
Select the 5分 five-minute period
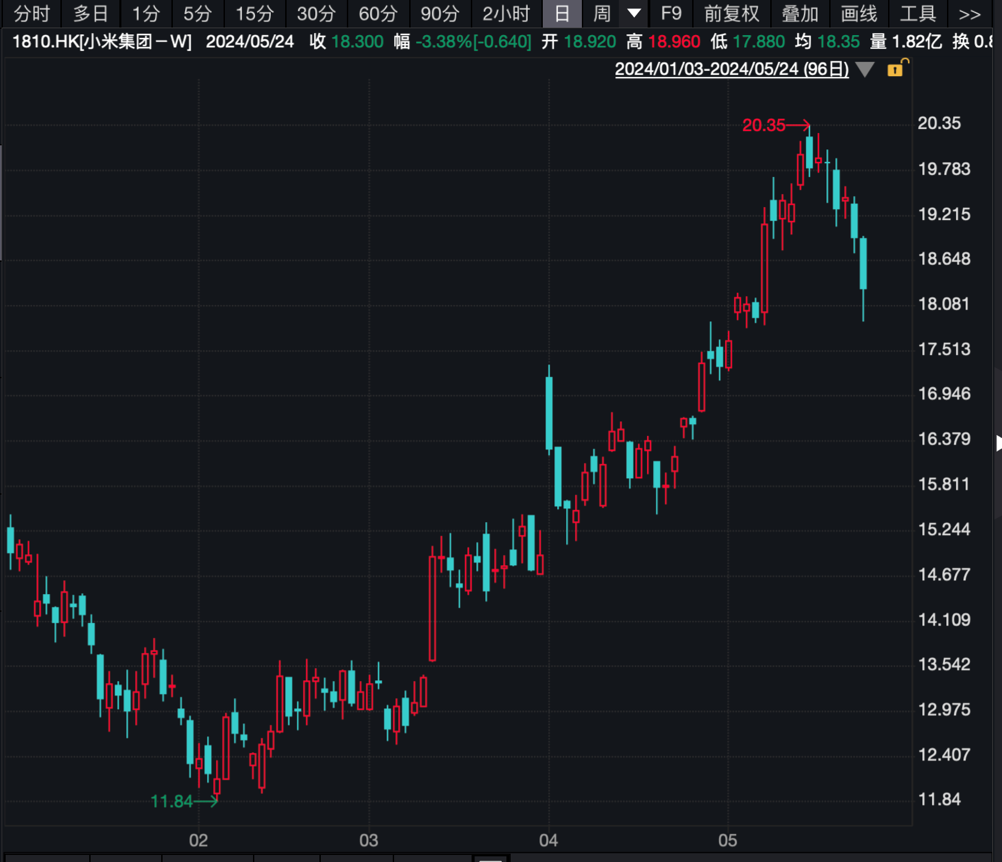(x=197, y=13)
